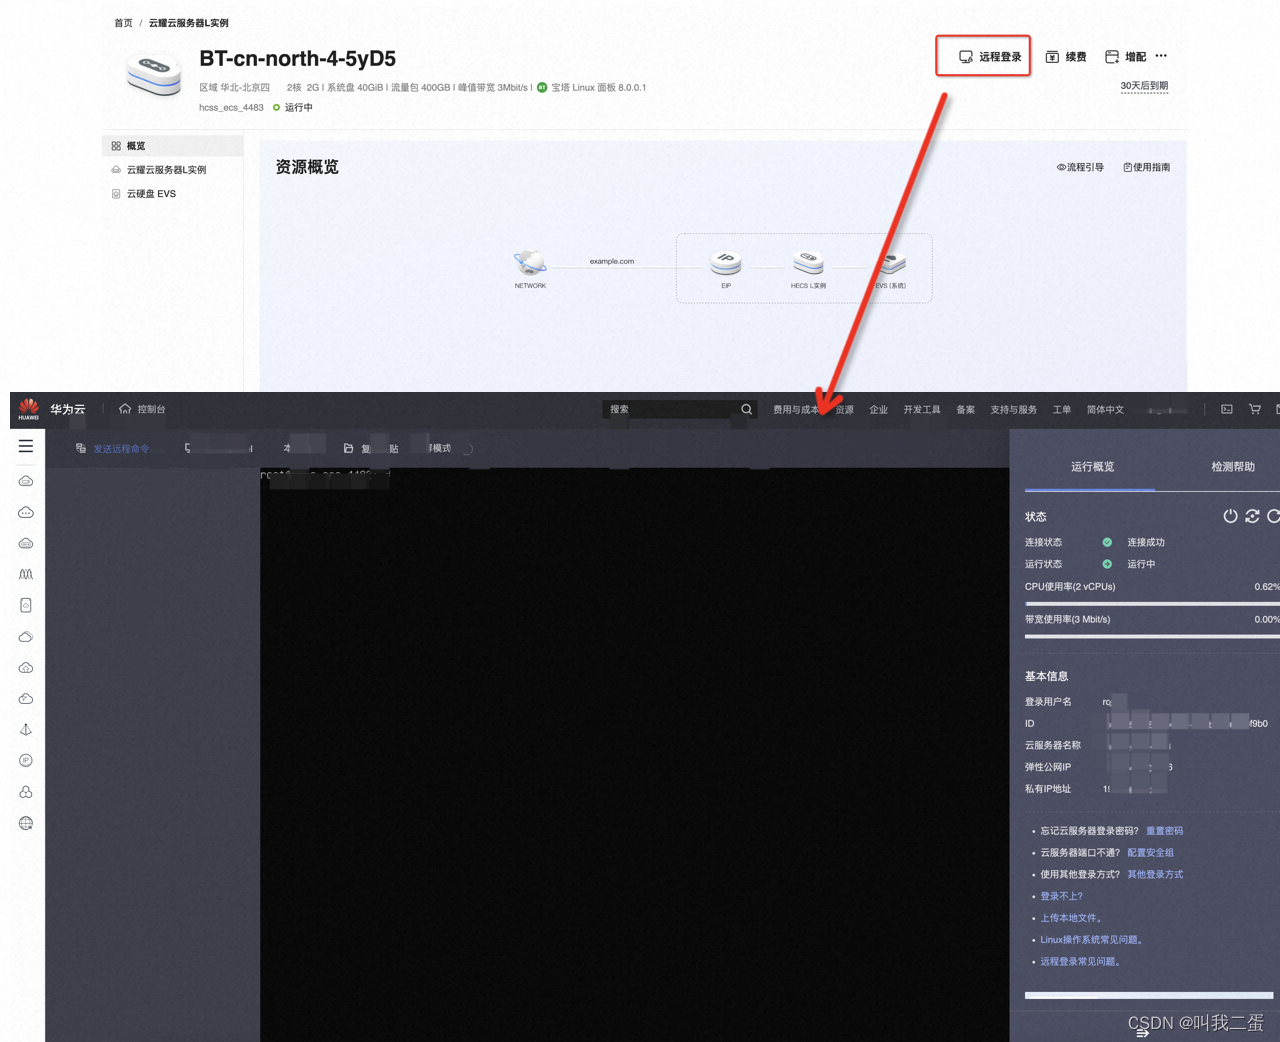Image resolution: width=1280 pixels, height=1042 pixels.
Task: Click the CPU使用率 usage progress bar
Action: [x=1152, y=603]
